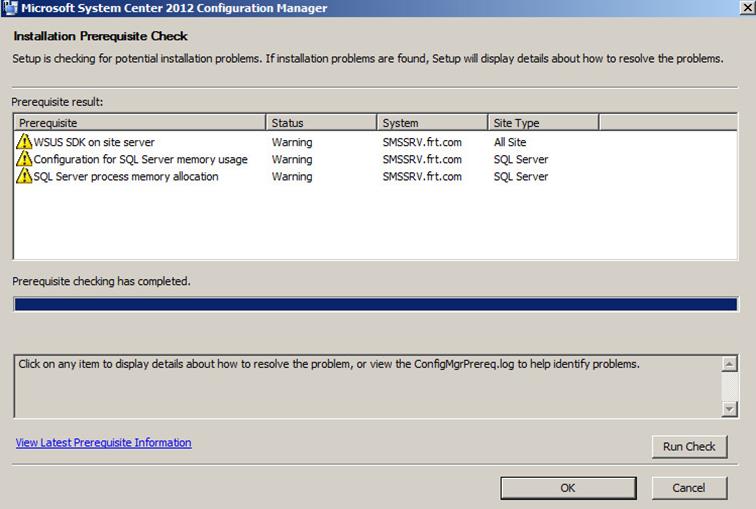Click the Run Check button
The height and width of the screenshot is (509, 756).
point(689,447)
